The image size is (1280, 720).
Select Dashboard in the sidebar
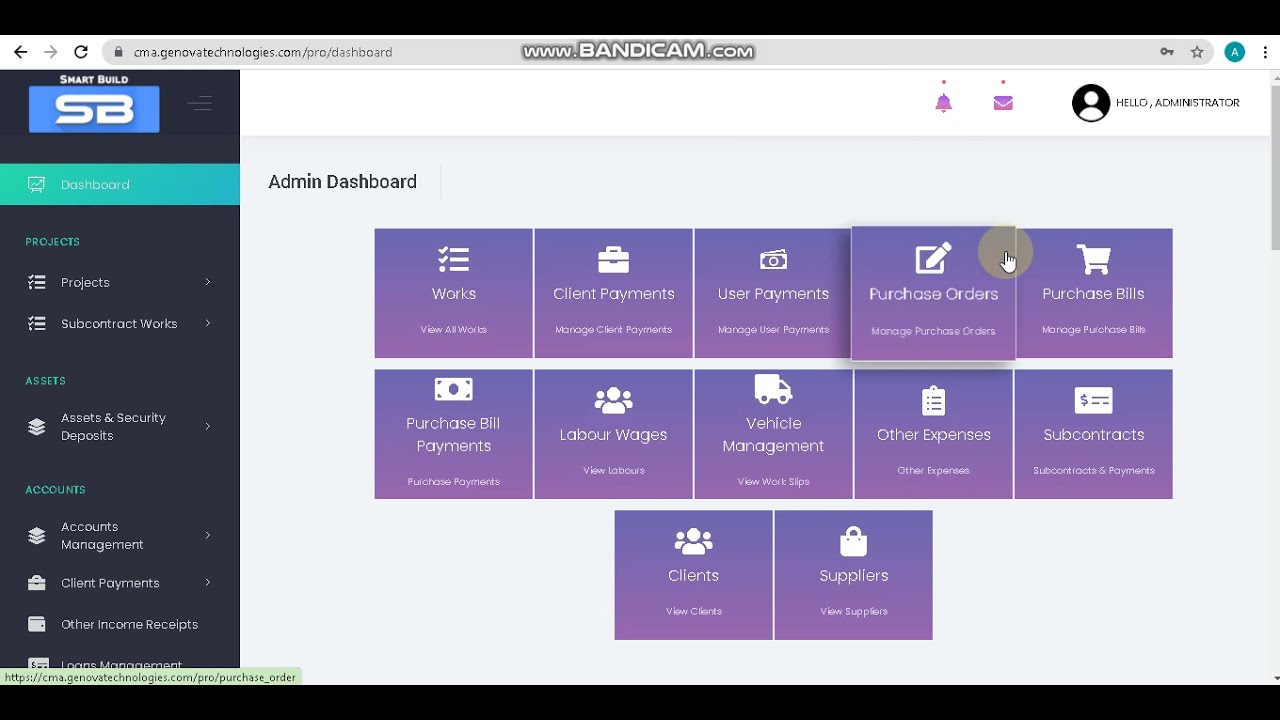coord(120,184)
